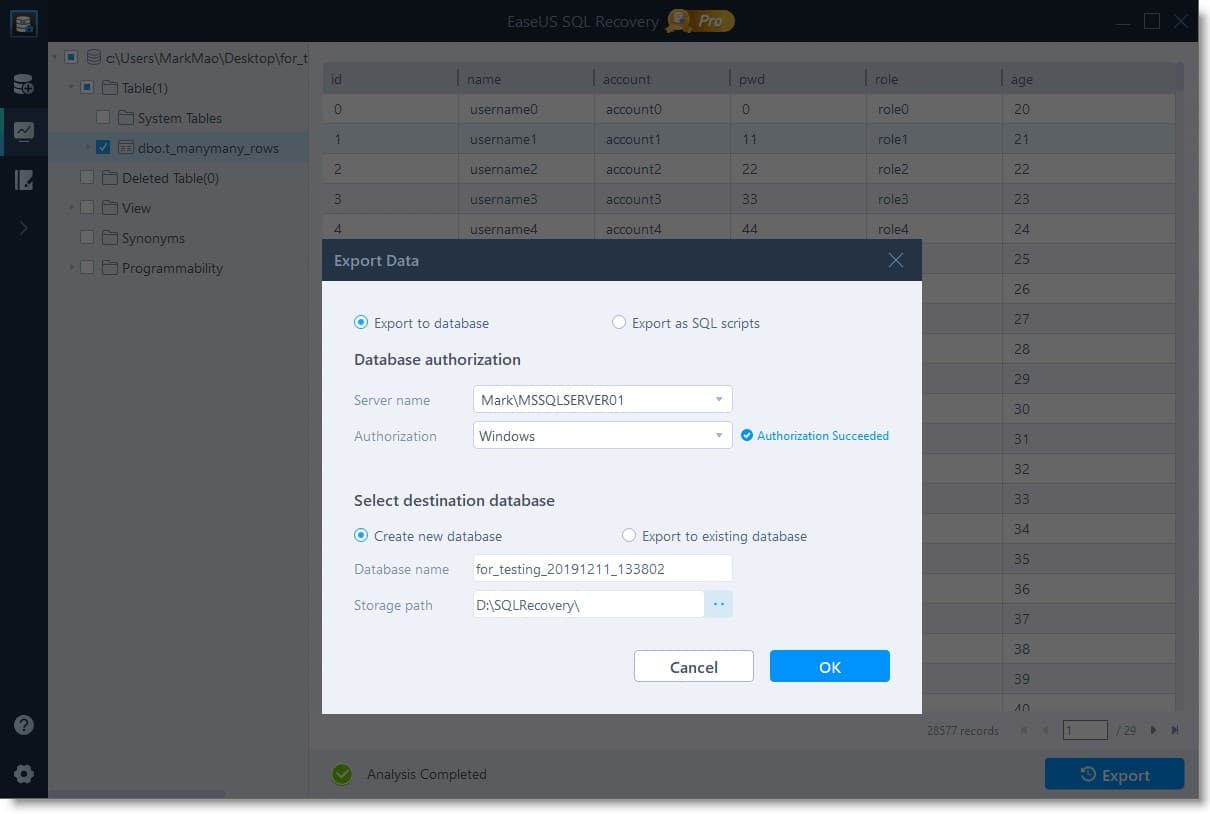Select the role2 cell
Viewport: 1210px width, 814px height.
(934, 169)
